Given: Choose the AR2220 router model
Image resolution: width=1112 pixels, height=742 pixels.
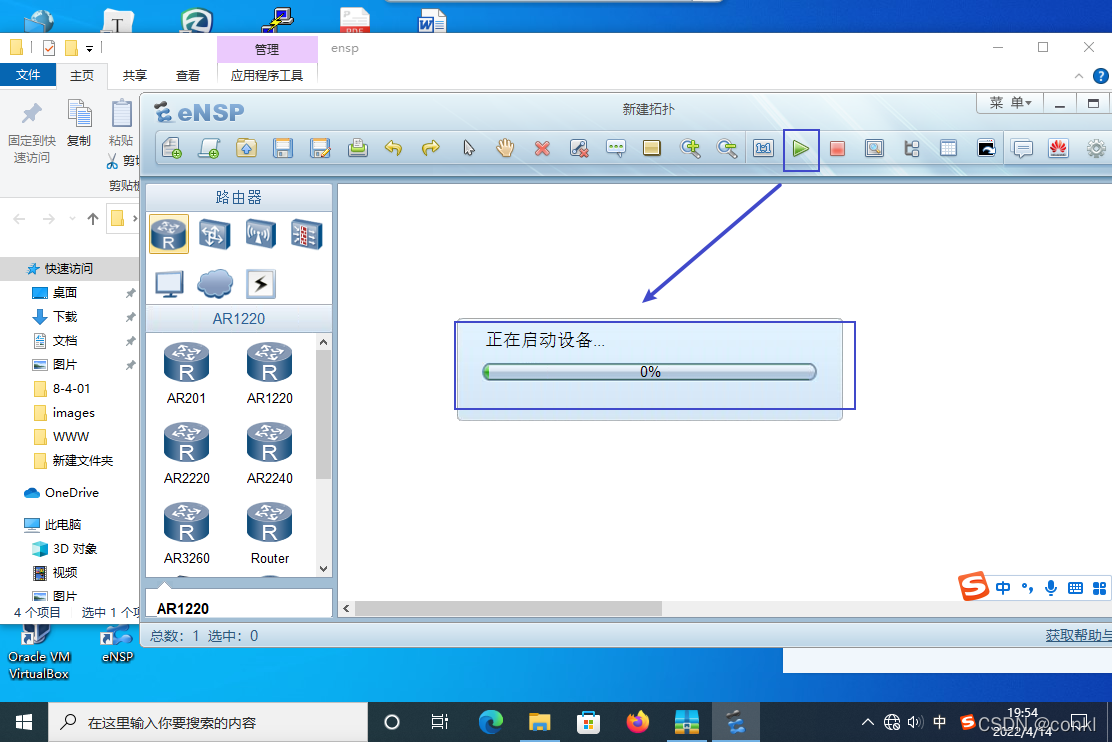Looking at the screenshot, I should [187, 453].
